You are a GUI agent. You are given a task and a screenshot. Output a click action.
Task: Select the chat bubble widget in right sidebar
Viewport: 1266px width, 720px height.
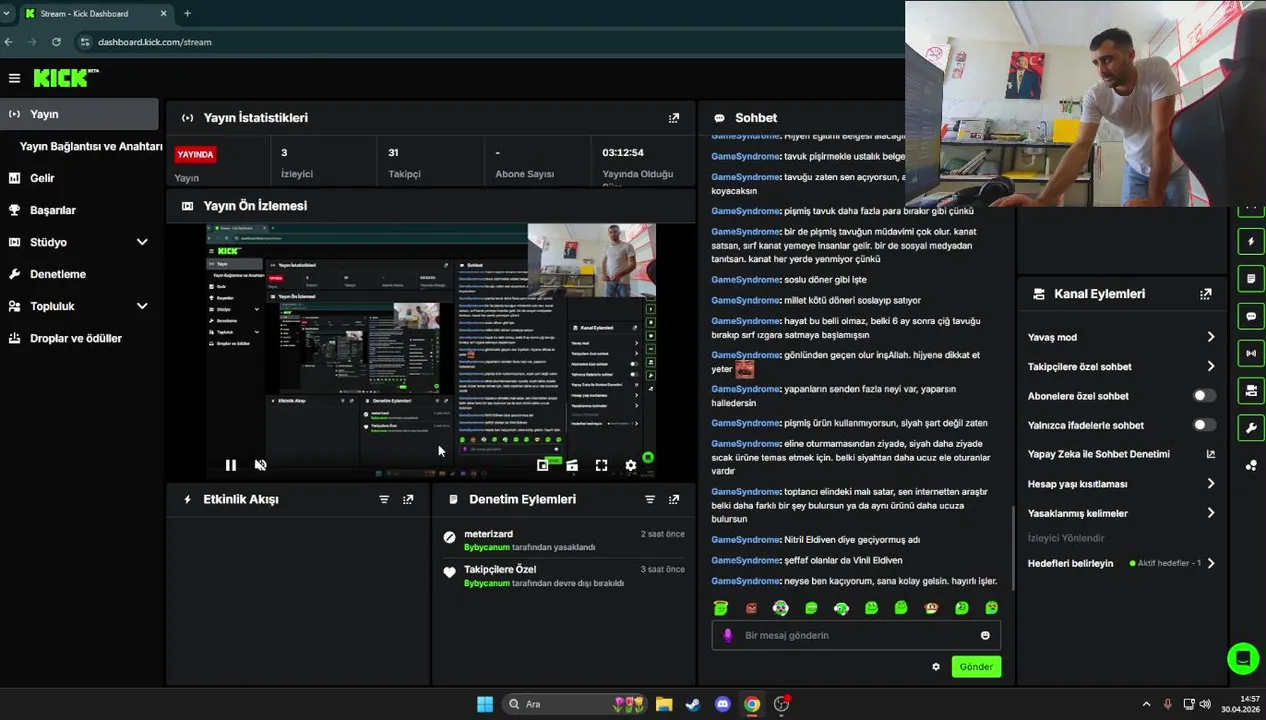pyautogui.click(x=1251, y=316)
